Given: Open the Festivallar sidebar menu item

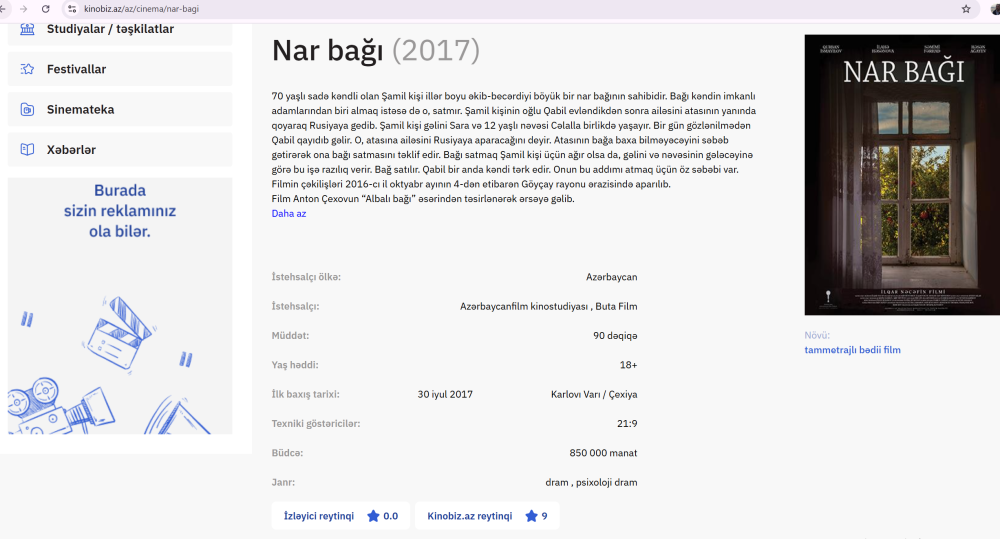Looking at the screenshot, I should click(76, 69).
